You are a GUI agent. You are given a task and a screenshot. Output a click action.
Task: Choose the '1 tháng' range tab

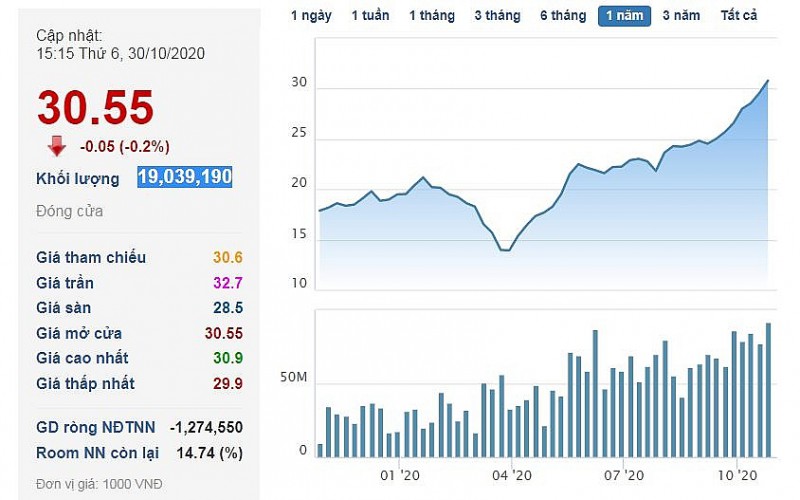coord(431,15)
